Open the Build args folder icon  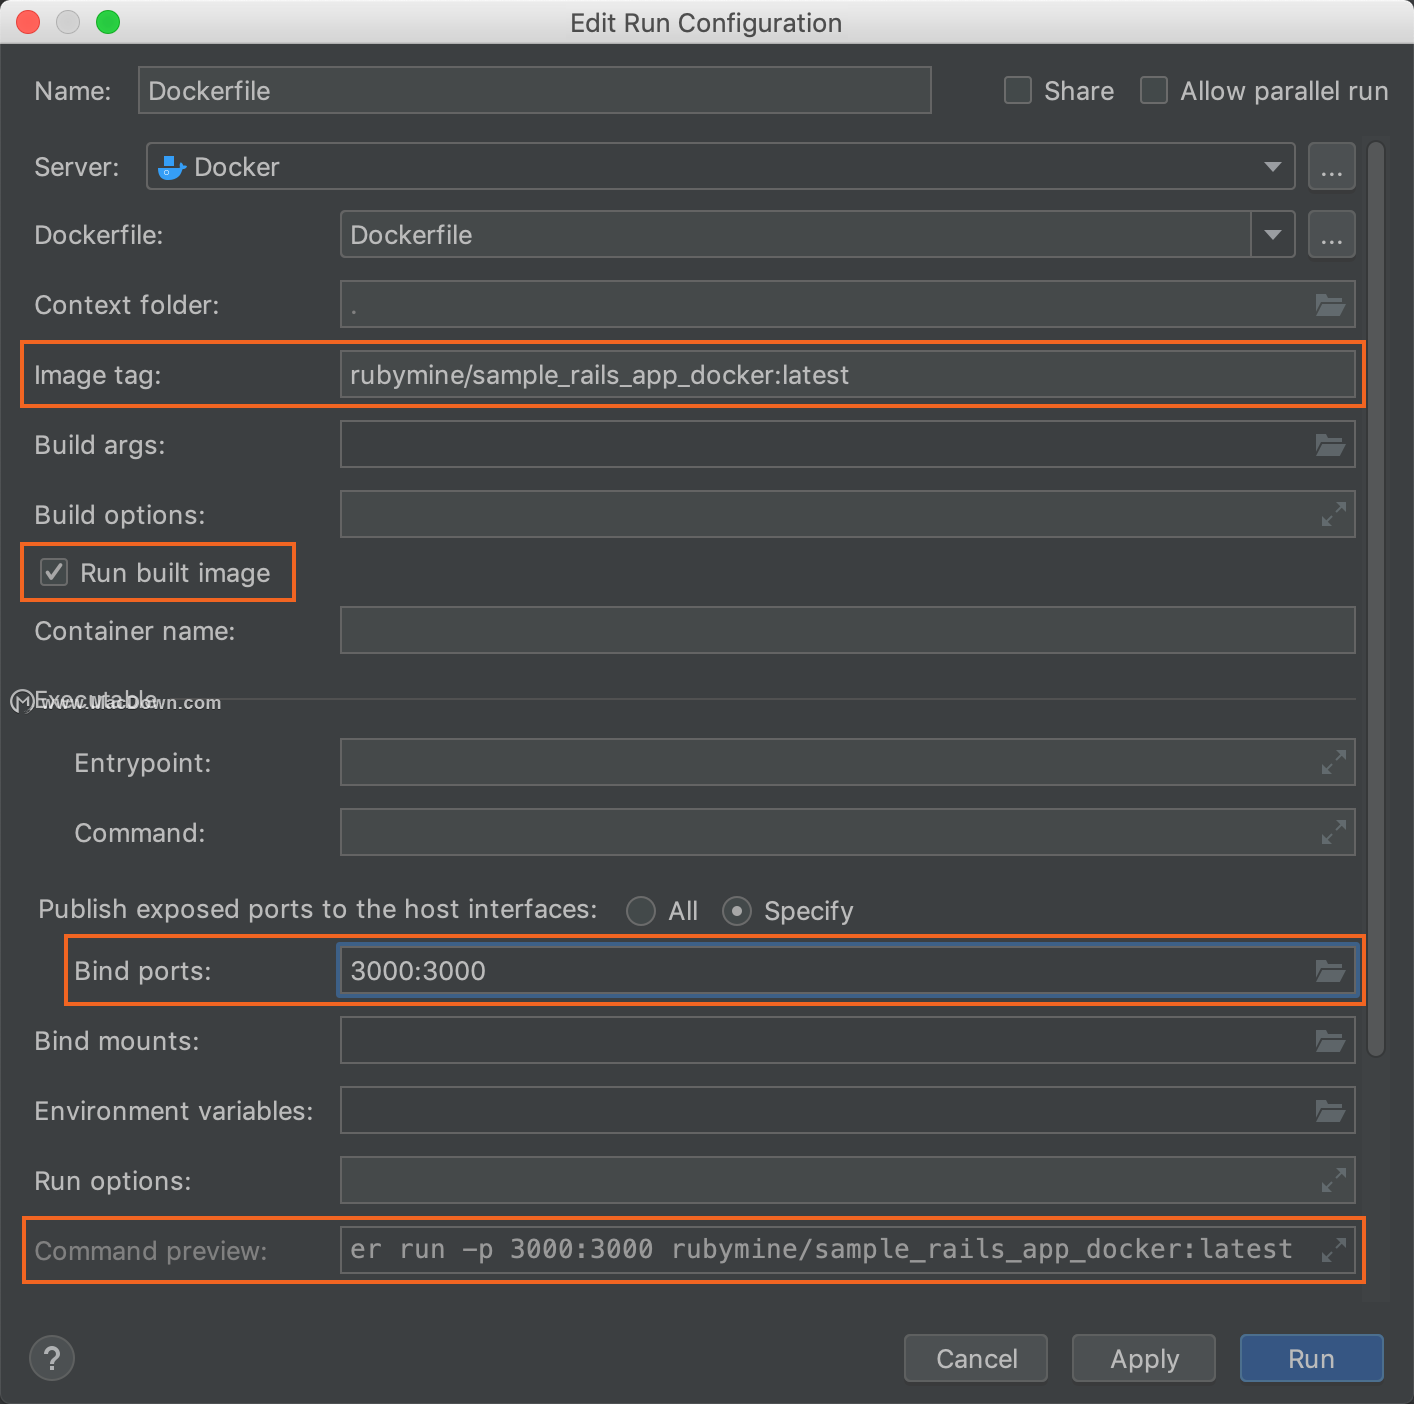point(1329,445)
